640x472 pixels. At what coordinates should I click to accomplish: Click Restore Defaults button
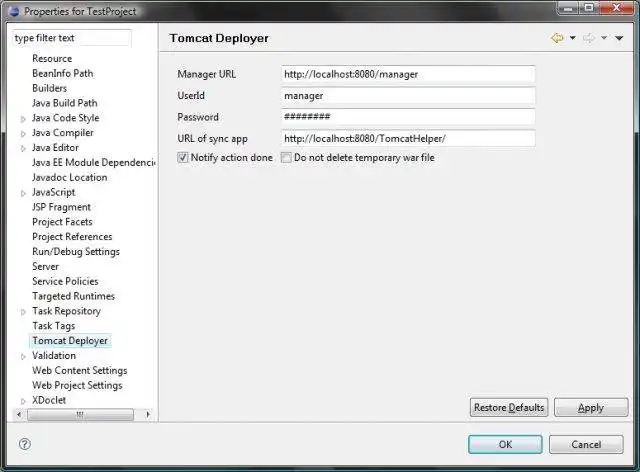point(509,407)
